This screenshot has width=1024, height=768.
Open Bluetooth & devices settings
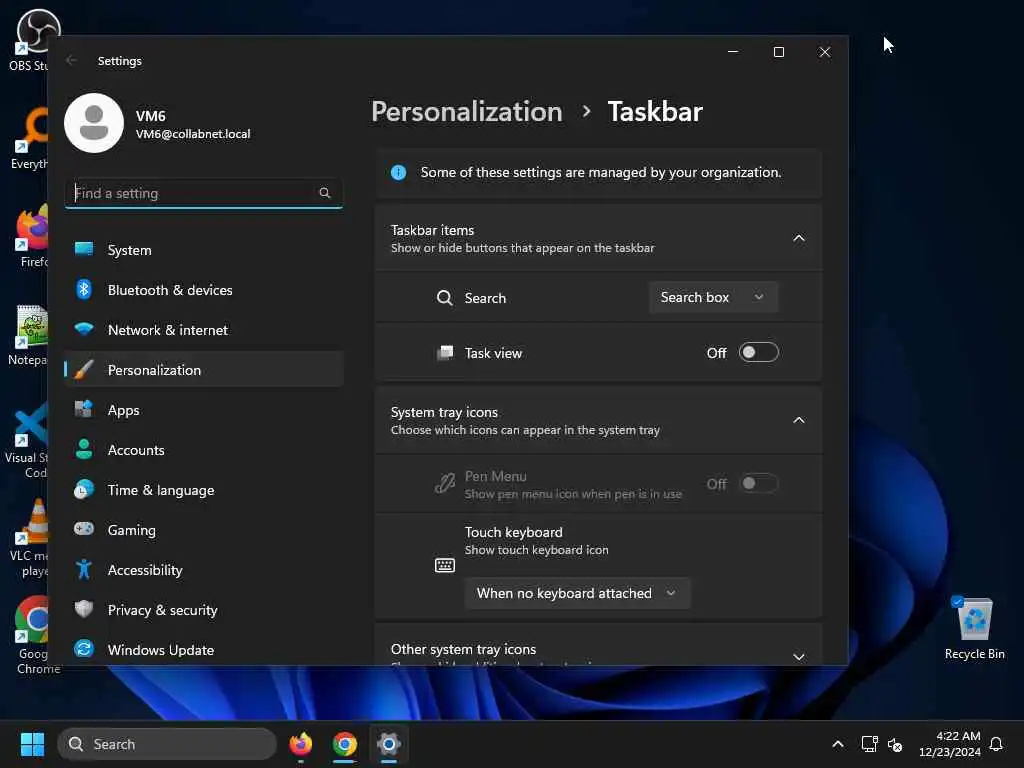(x=204, y=290)
